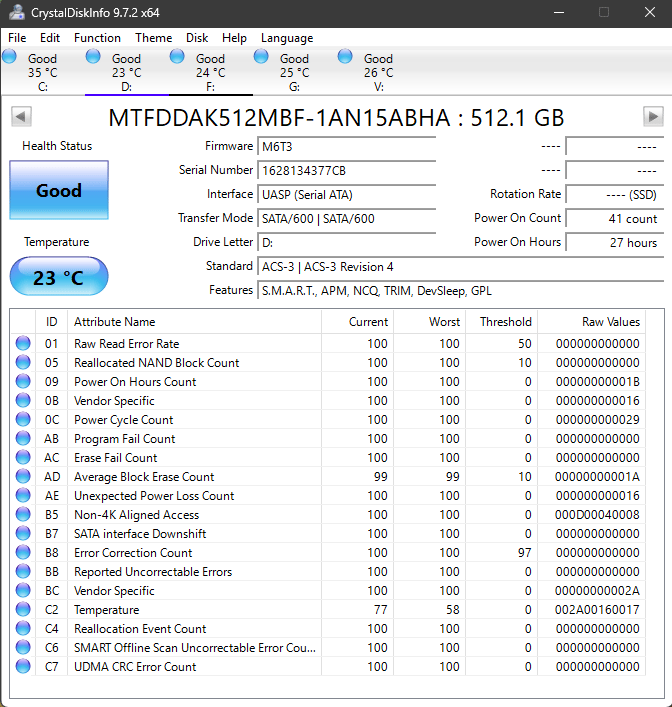Click the Transfer Mode field
This screenshot has height=707, width=672.
point(346,219)
